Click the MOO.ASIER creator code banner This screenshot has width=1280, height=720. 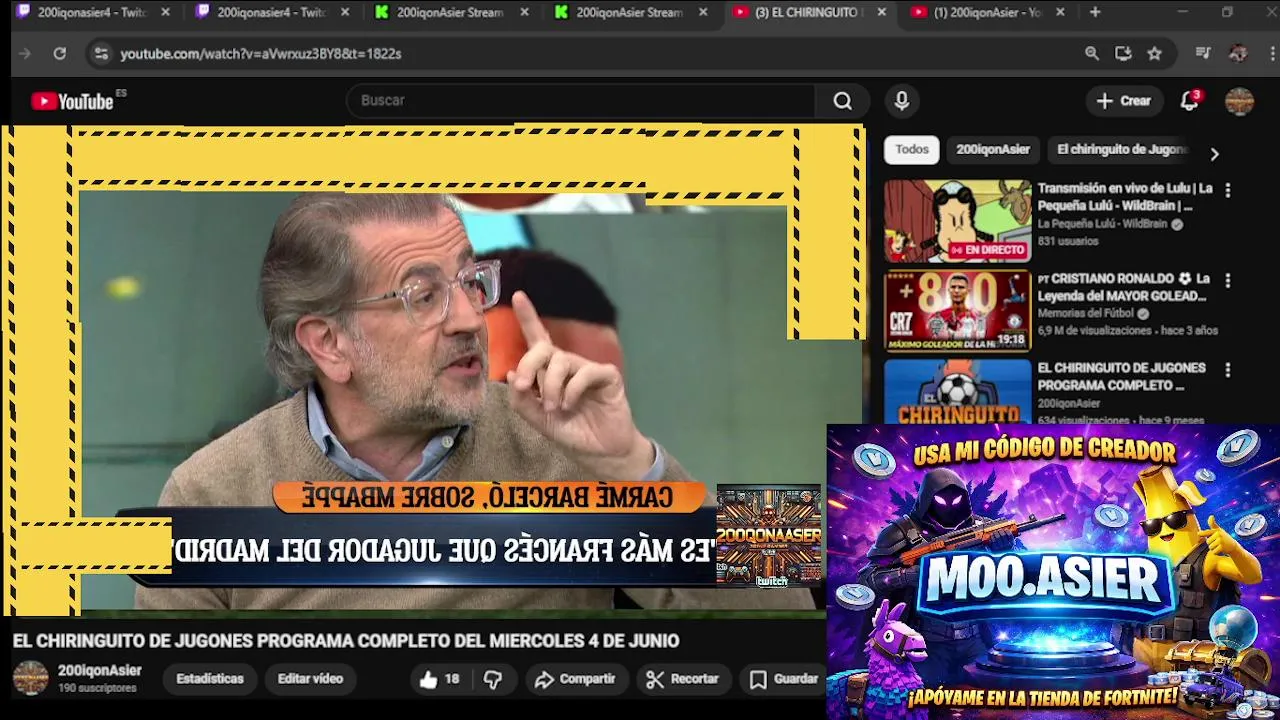1053,571
